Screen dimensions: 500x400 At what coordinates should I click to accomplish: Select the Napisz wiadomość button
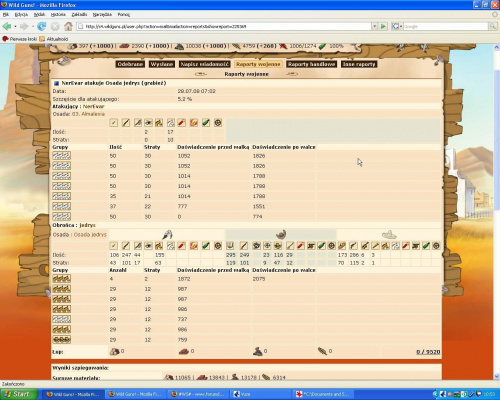point(205,64)
